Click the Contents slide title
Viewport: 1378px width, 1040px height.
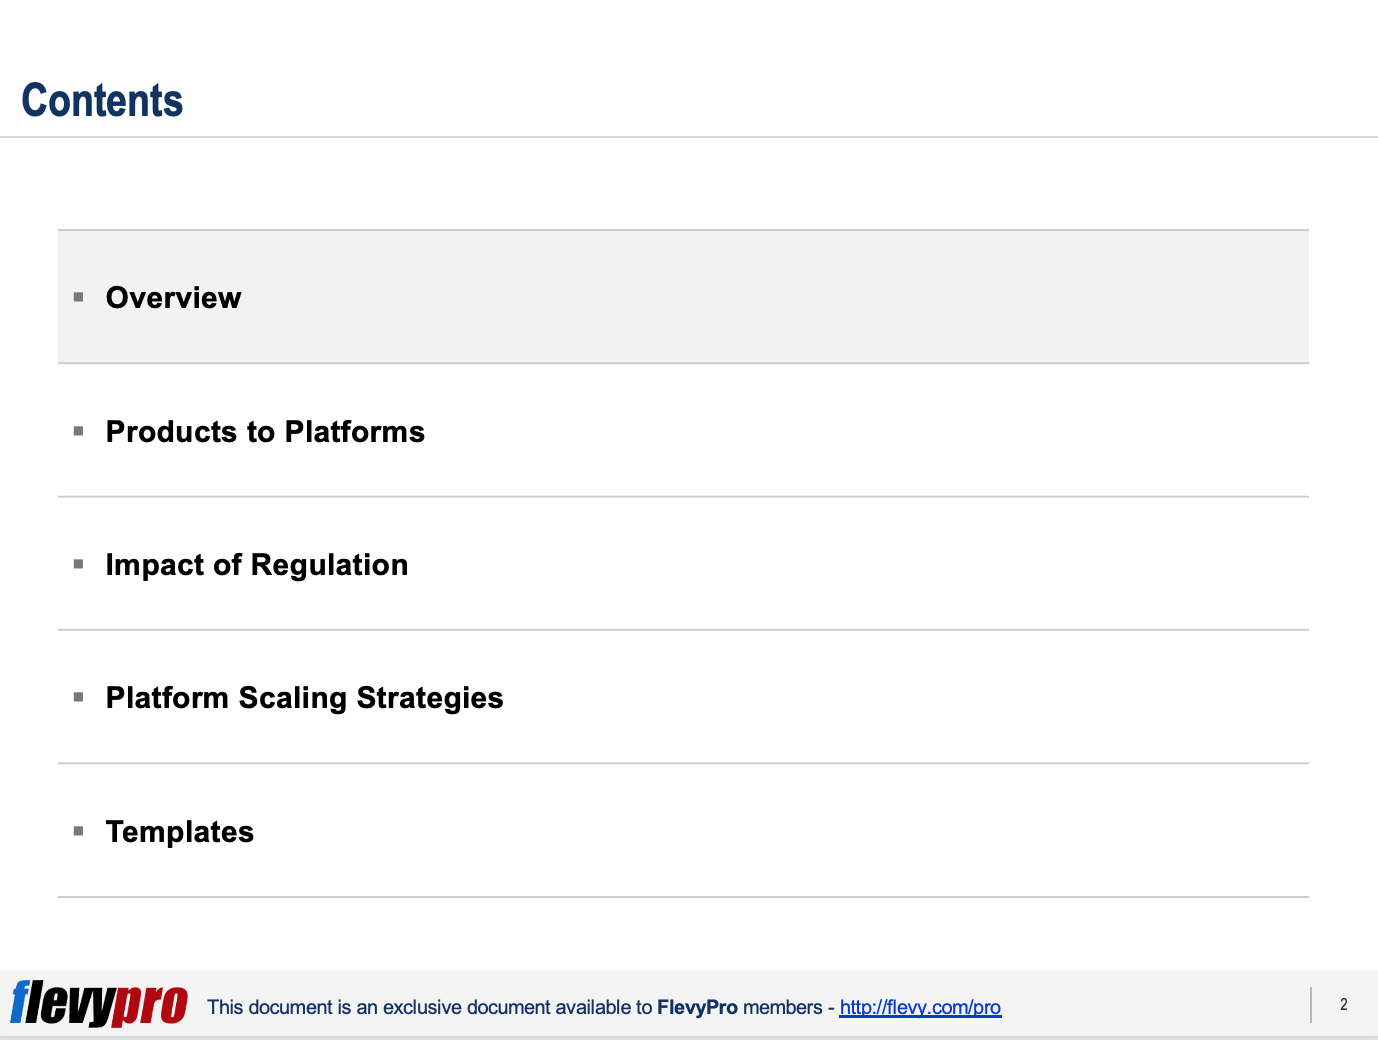pos(102,101)
